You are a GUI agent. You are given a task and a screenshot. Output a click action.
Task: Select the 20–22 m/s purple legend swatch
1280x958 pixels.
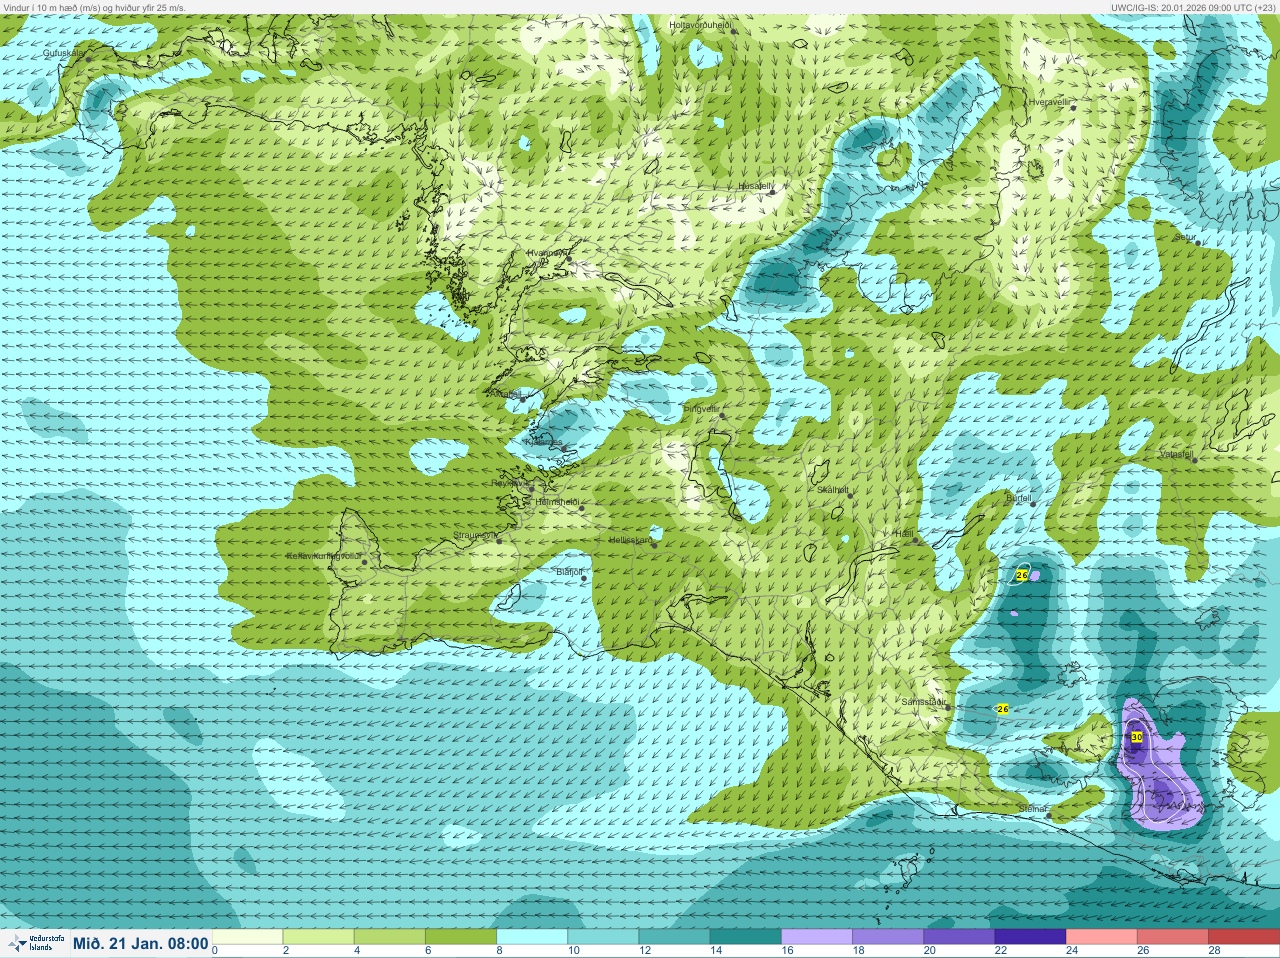click(x=957, y=937)
